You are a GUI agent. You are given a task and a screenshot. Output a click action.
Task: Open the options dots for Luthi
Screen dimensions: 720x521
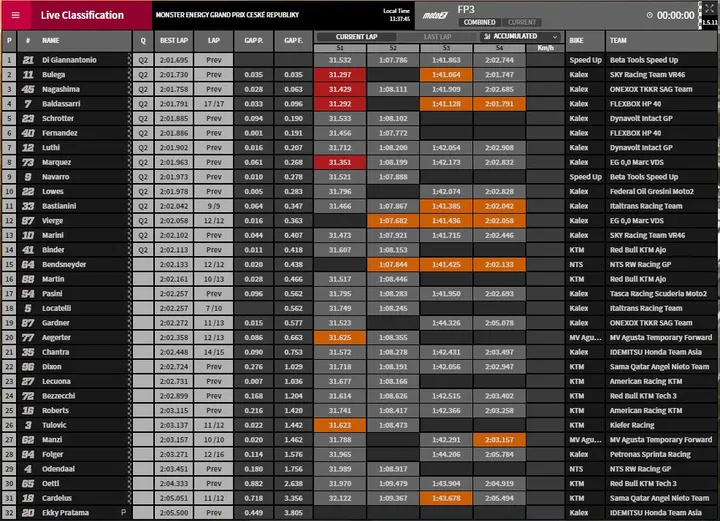click(129, 147)
